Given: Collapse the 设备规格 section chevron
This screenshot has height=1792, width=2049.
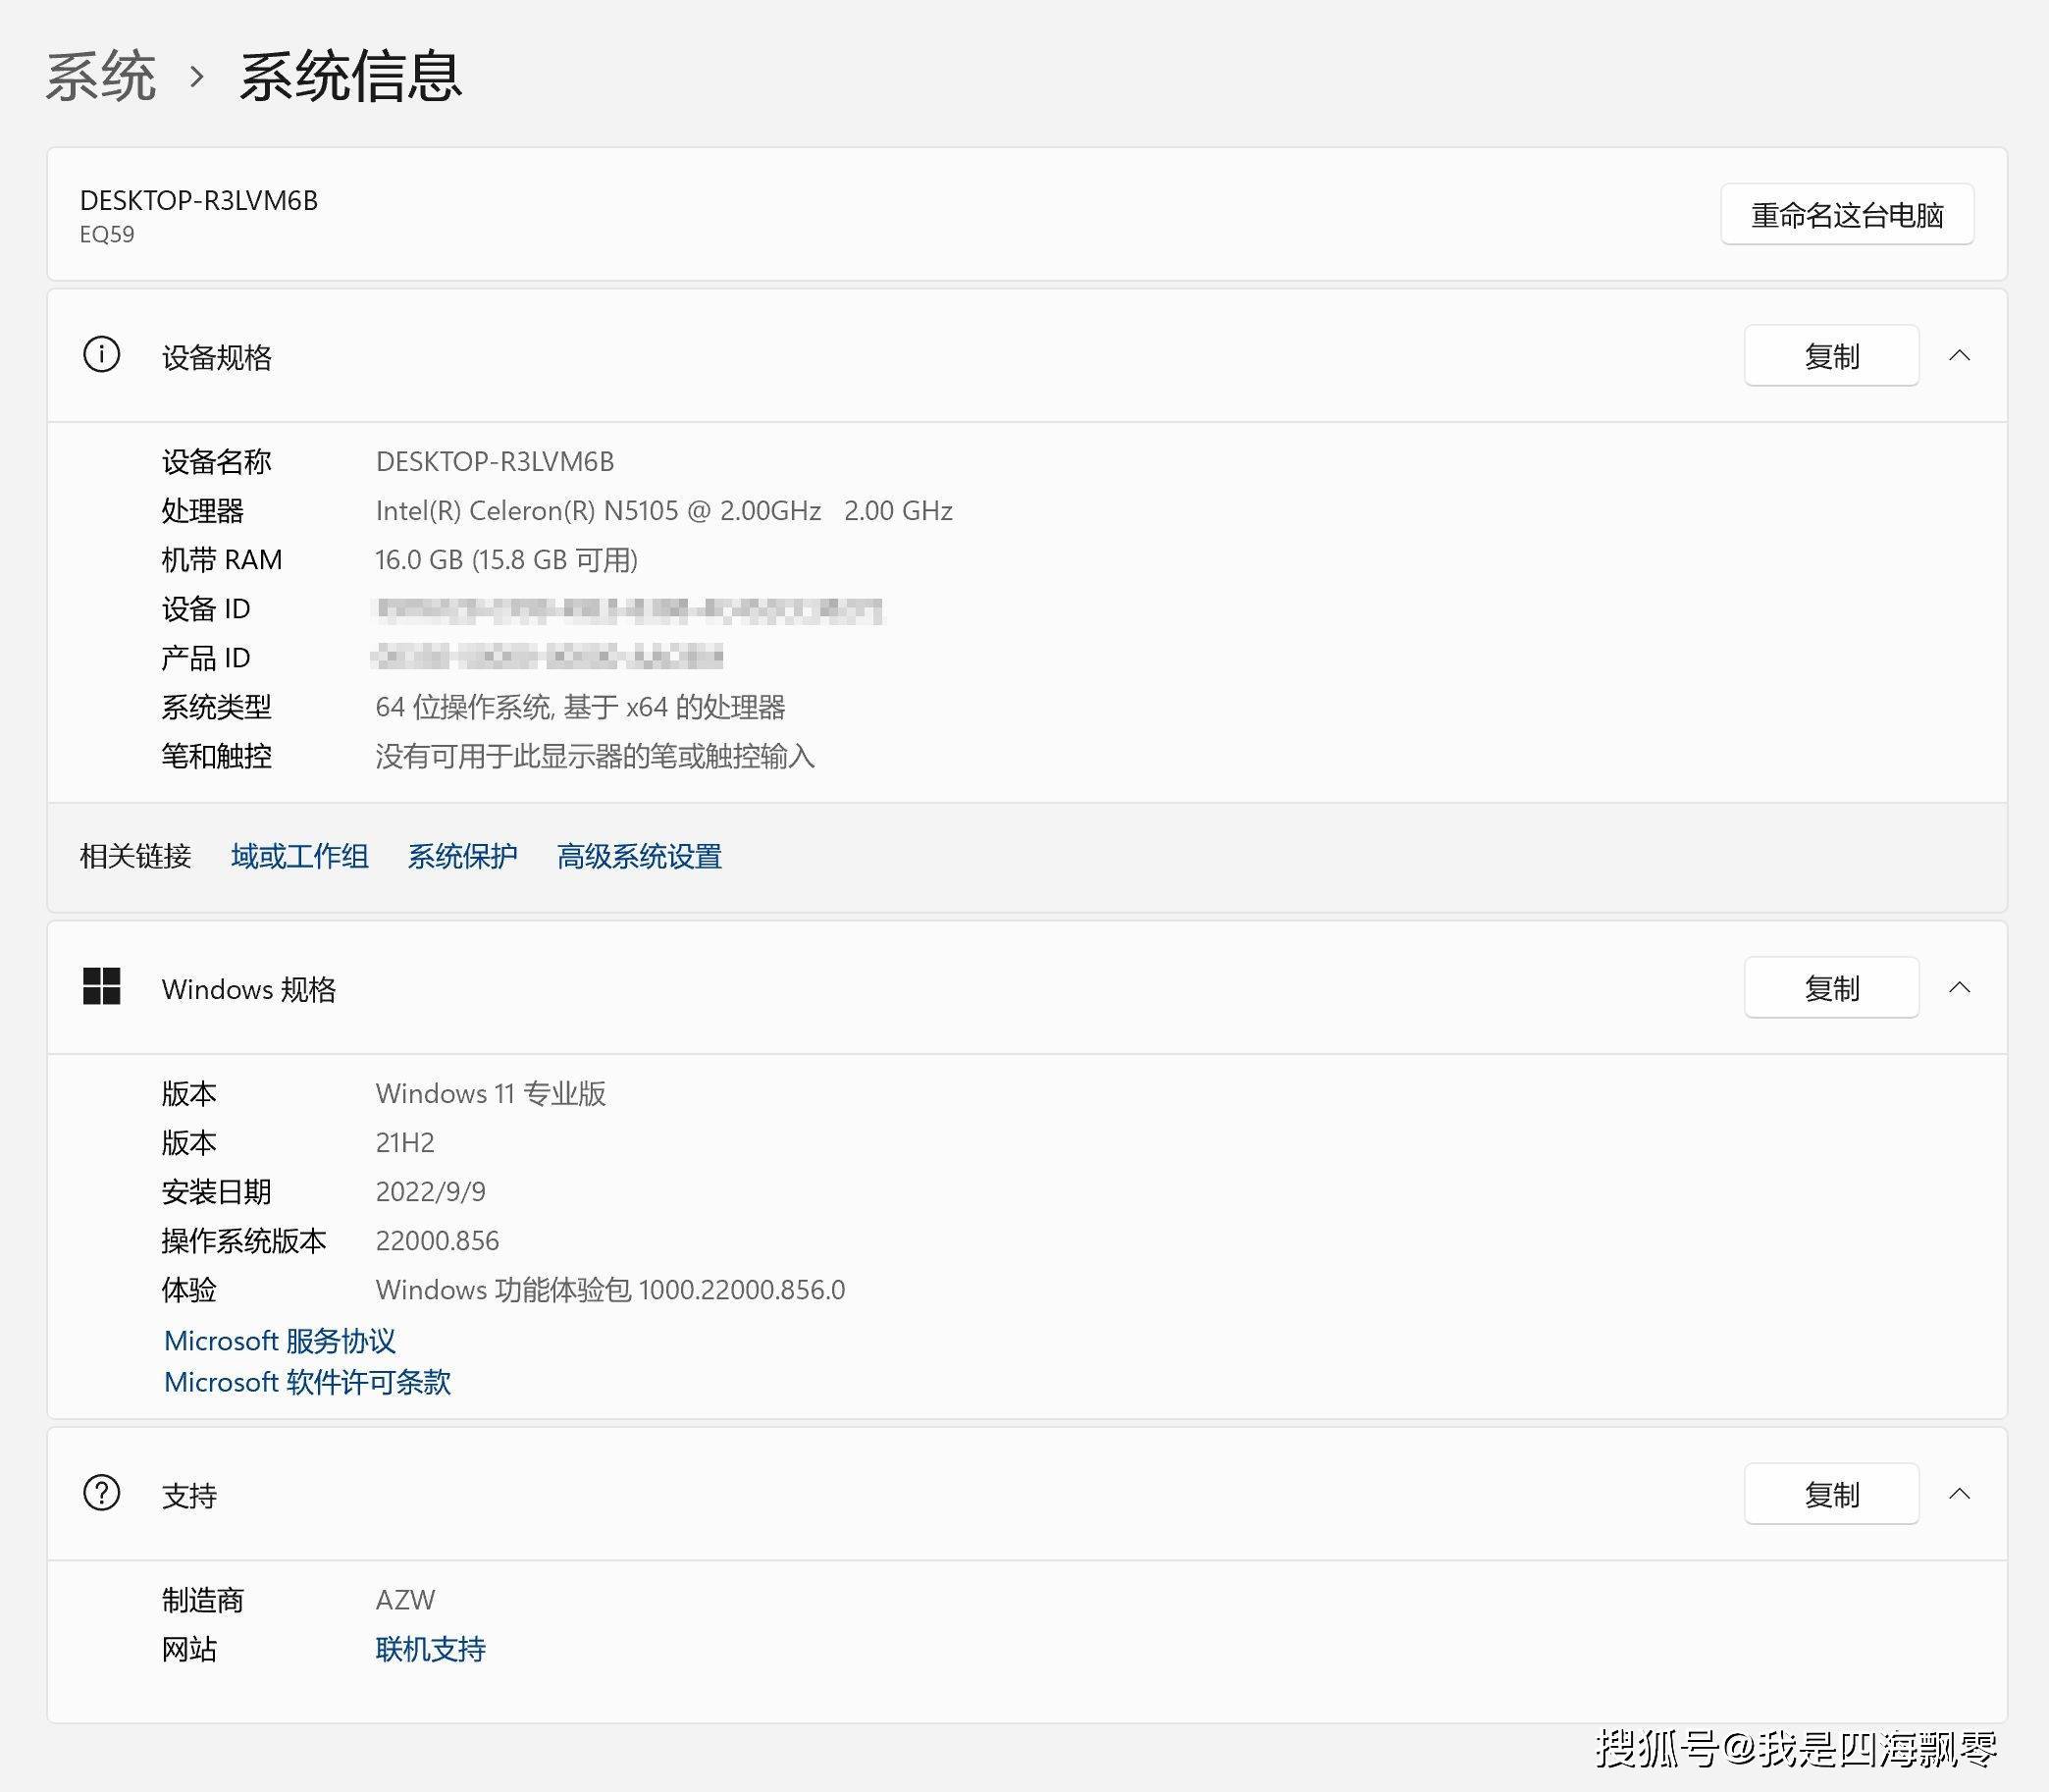Looking at the screenshot, I should coord(1959,355).
